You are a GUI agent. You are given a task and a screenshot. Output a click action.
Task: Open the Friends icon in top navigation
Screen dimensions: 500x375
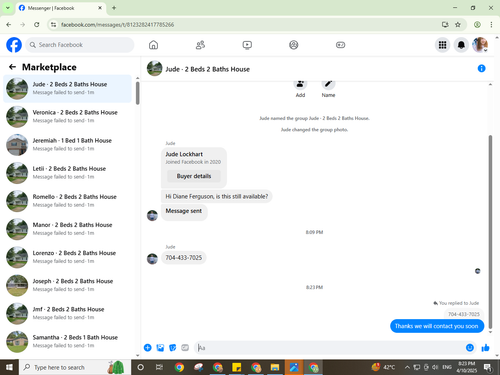click(200, 45)
